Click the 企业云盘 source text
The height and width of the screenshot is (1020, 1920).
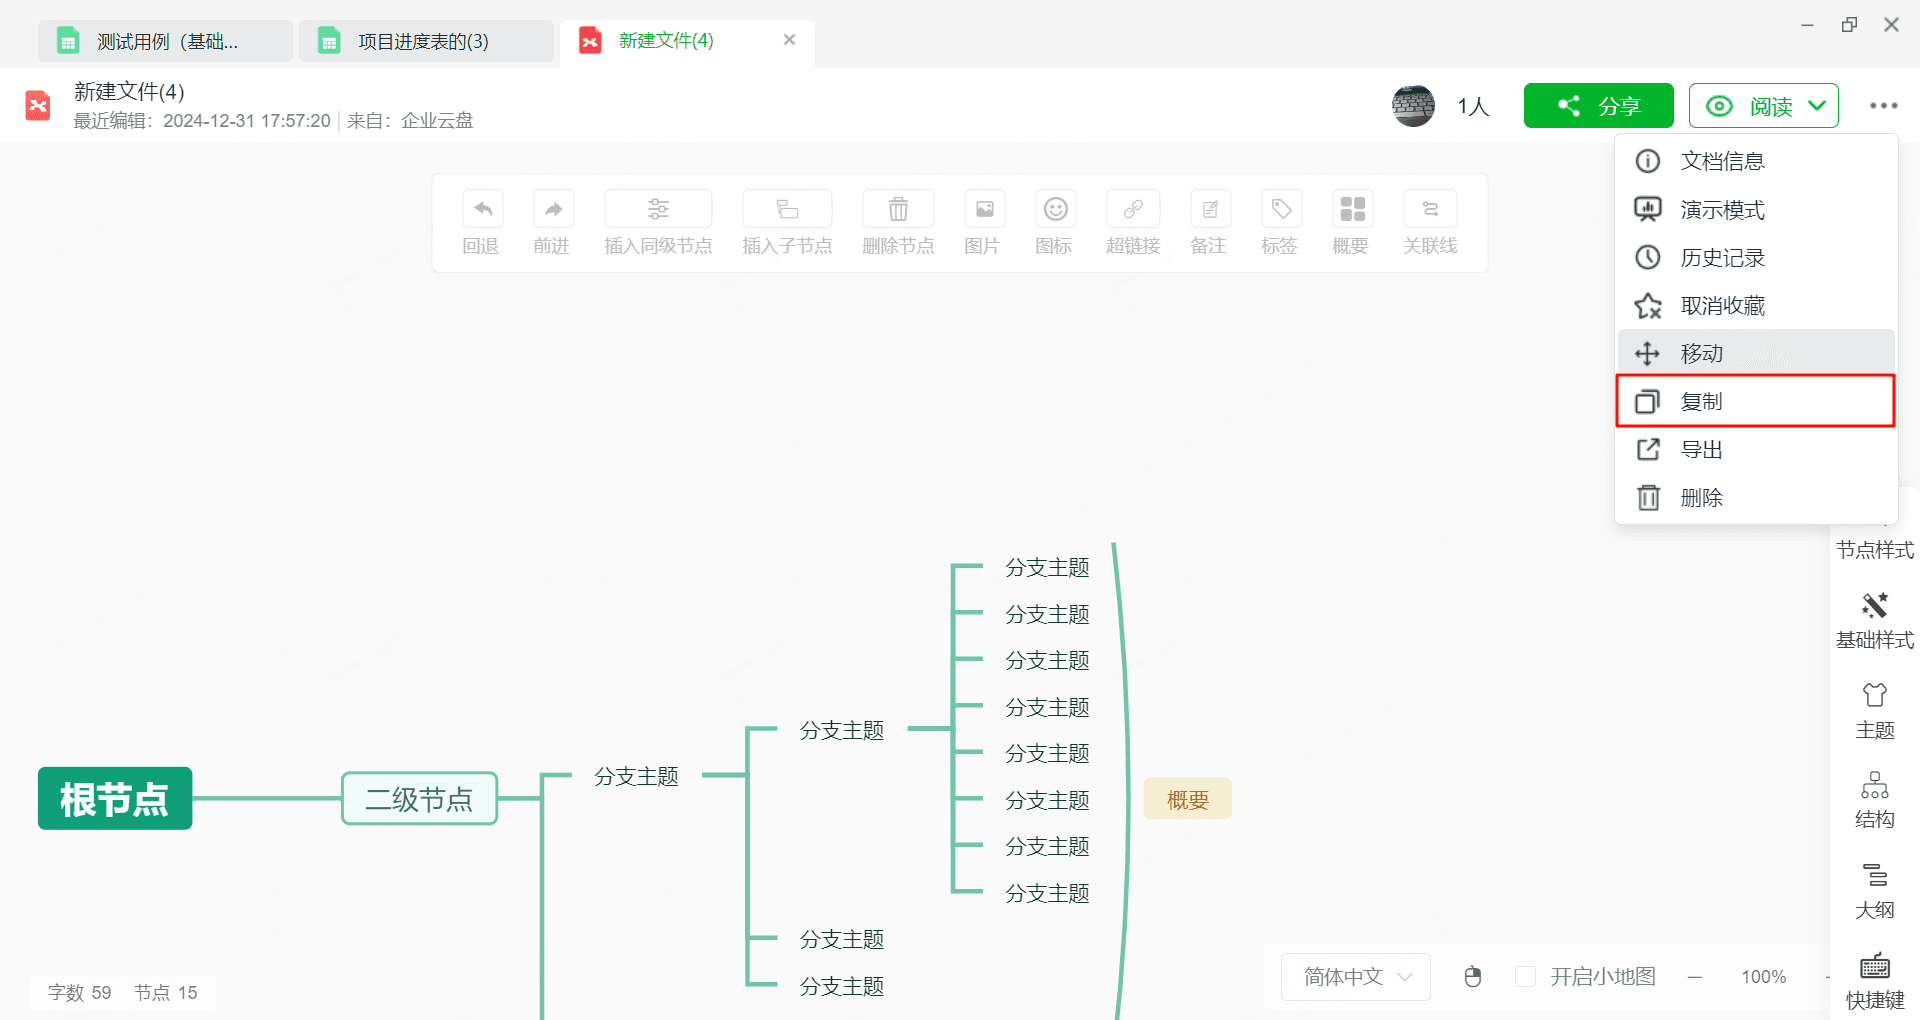coord(437,121)
